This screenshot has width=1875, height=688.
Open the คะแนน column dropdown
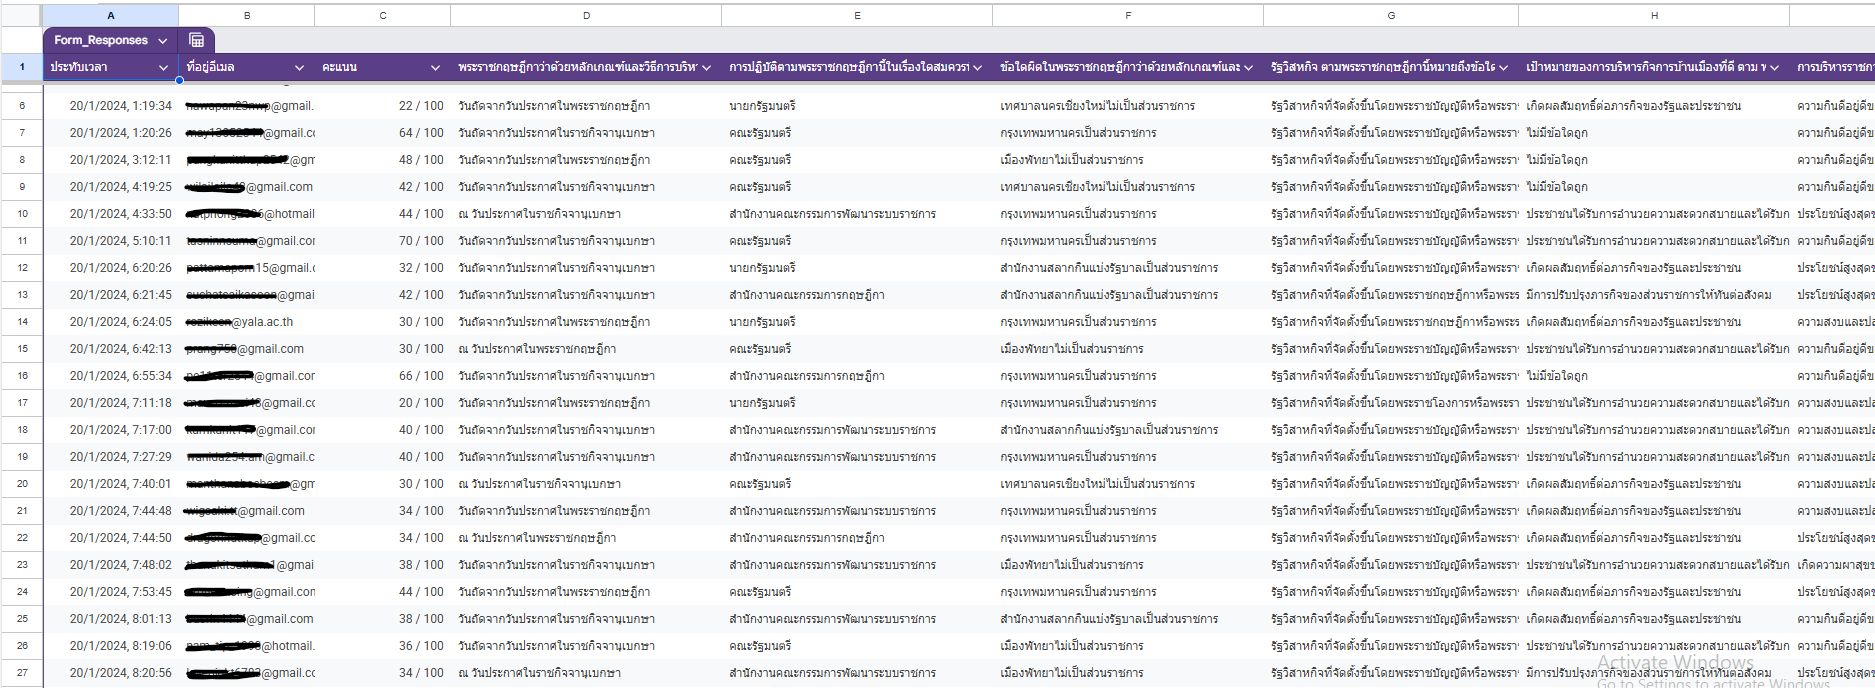point(435,67)
